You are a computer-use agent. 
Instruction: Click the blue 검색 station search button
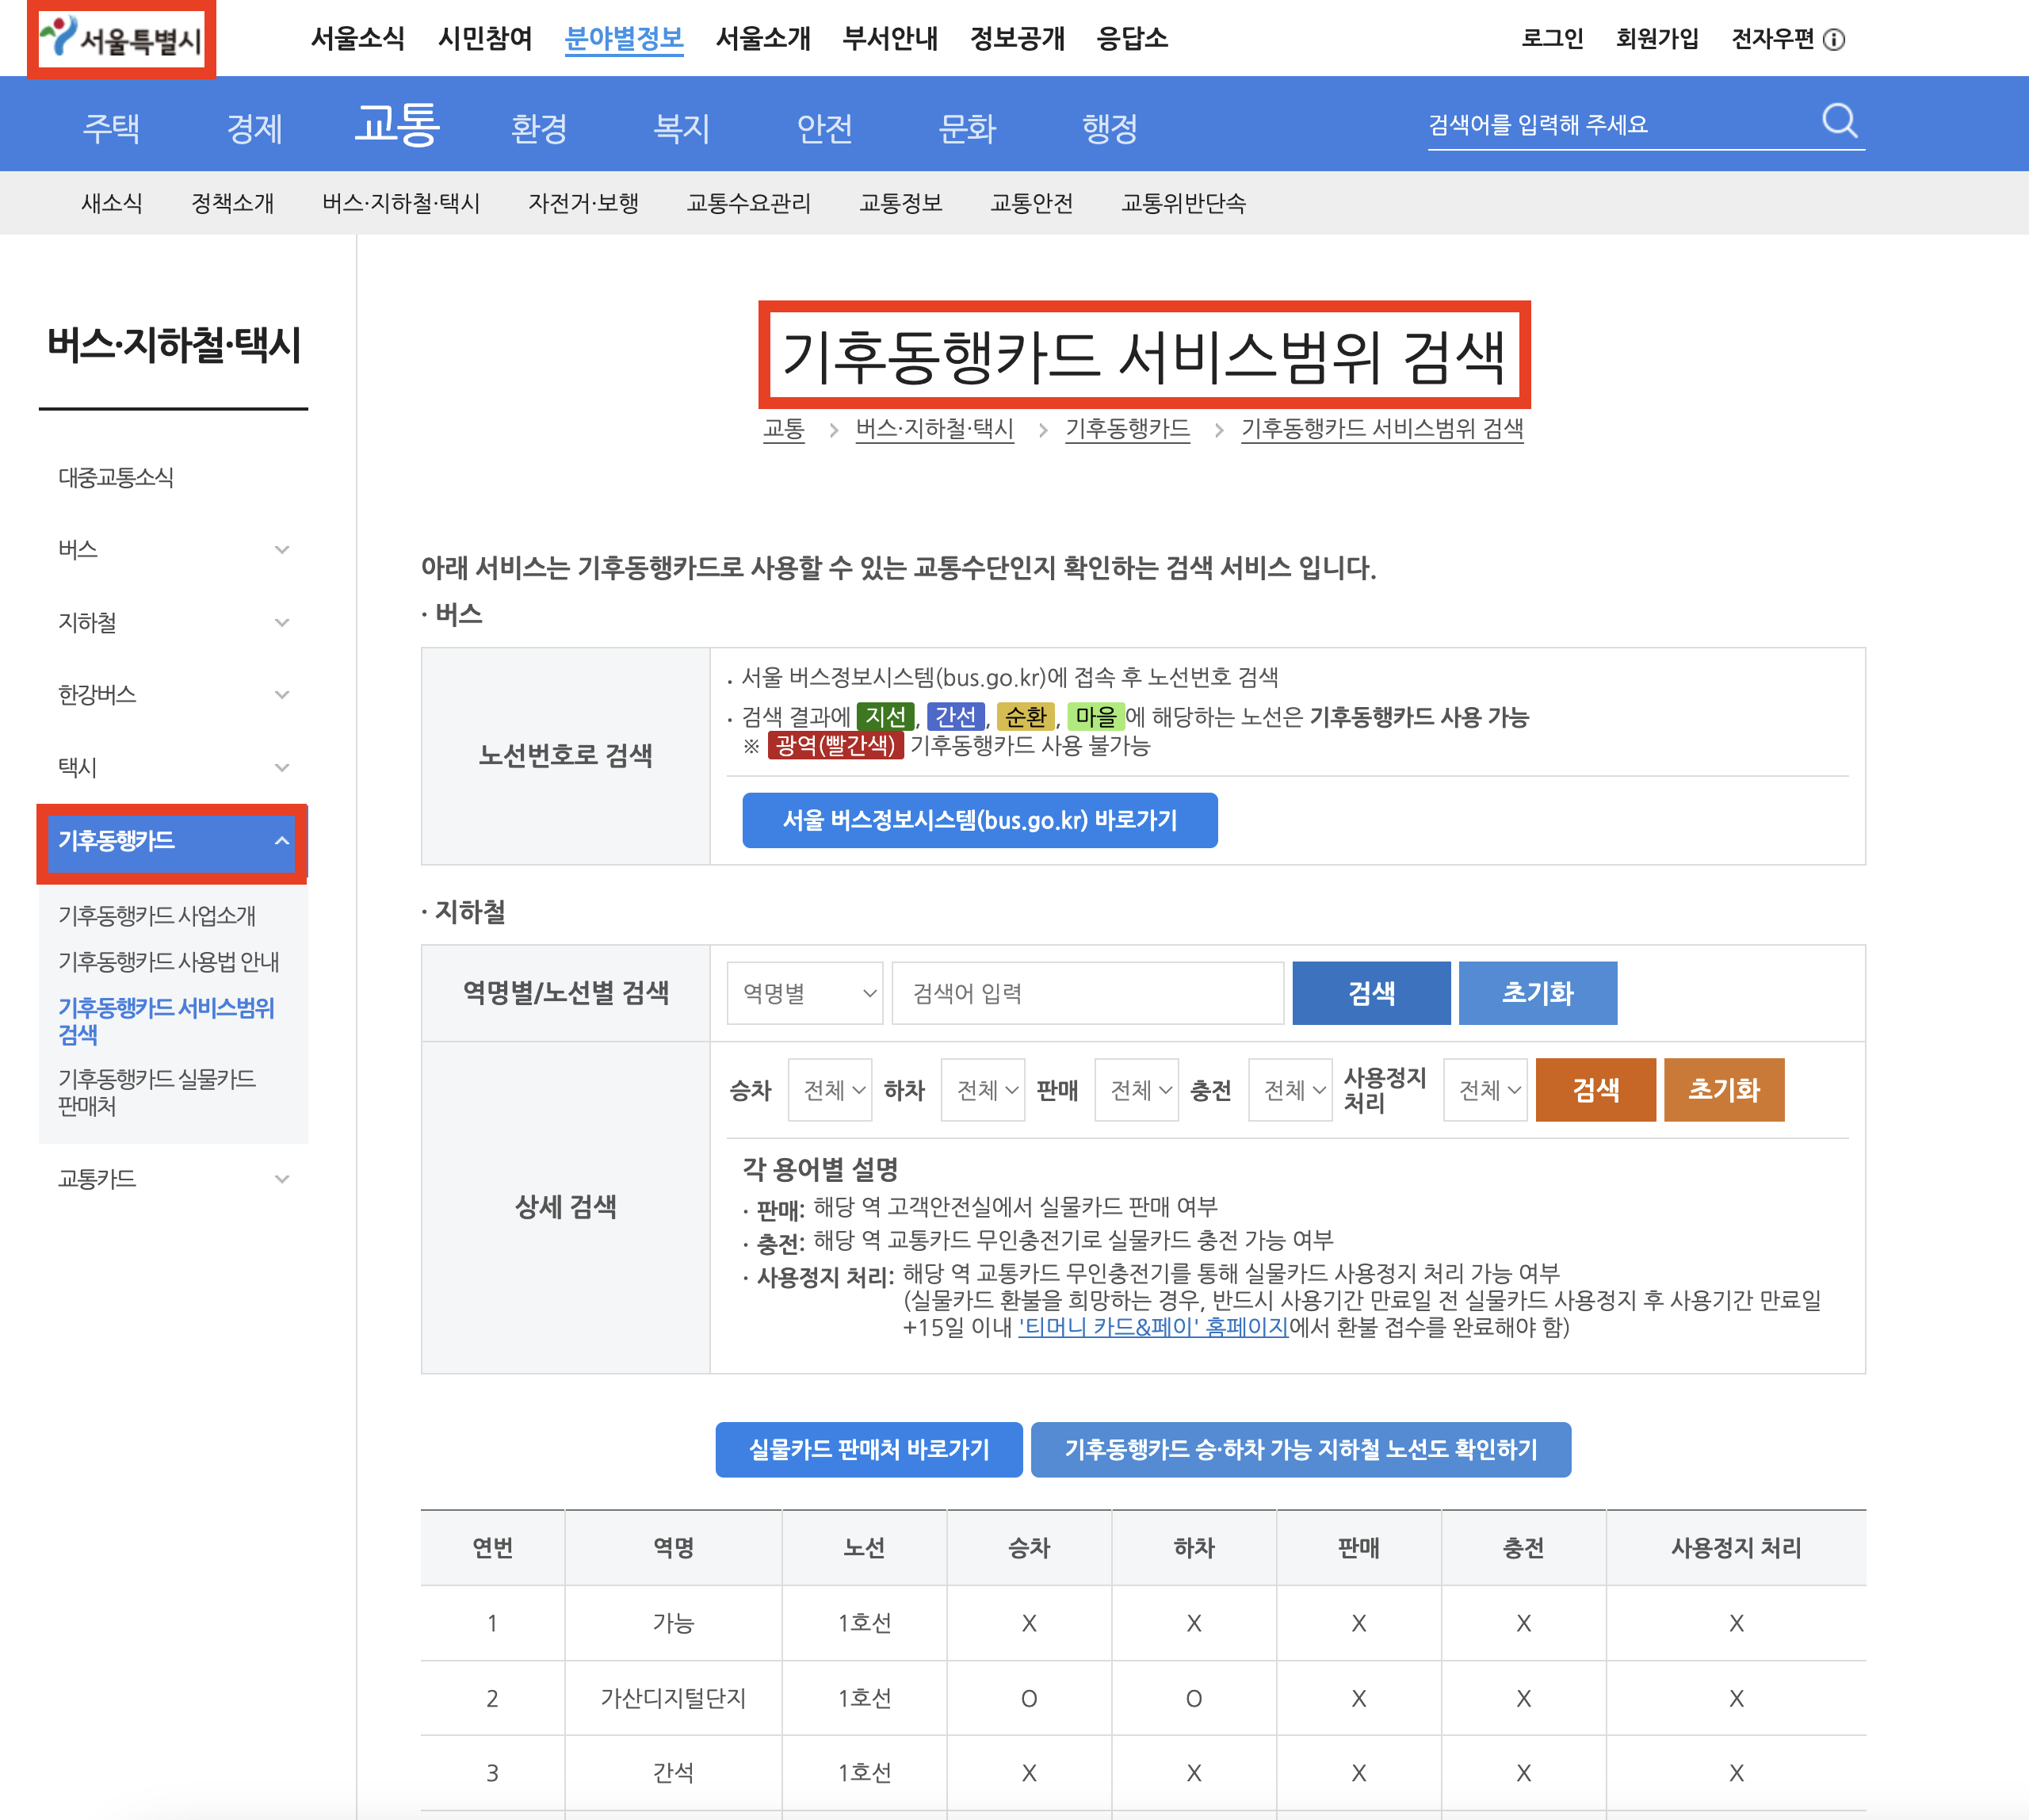(x=1370, y=993)
